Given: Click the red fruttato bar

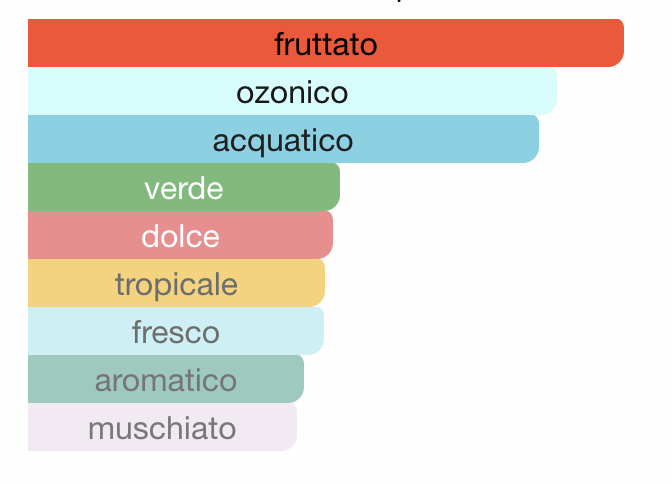Looking at the screenshot, I should (326, 43).
